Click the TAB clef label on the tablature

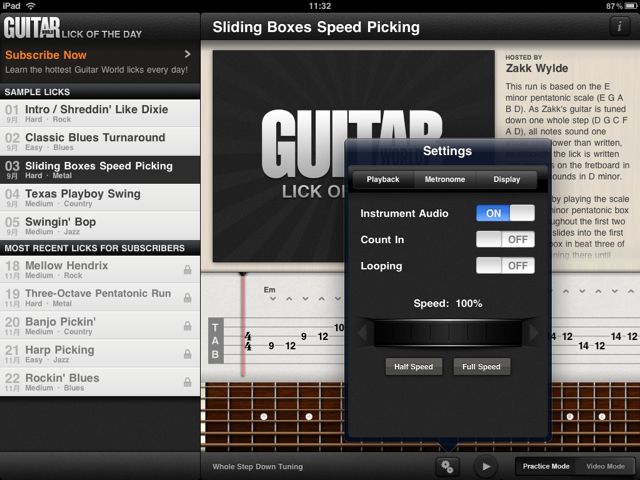click(x=215, y=340)
